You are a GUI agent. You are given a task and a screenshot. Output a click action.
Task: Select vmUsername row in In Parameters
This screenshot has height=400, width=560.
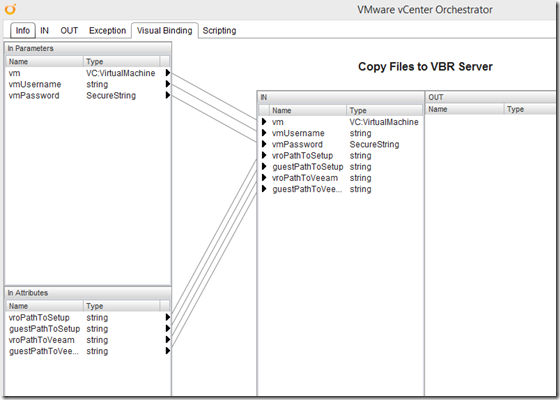(88, 84)
